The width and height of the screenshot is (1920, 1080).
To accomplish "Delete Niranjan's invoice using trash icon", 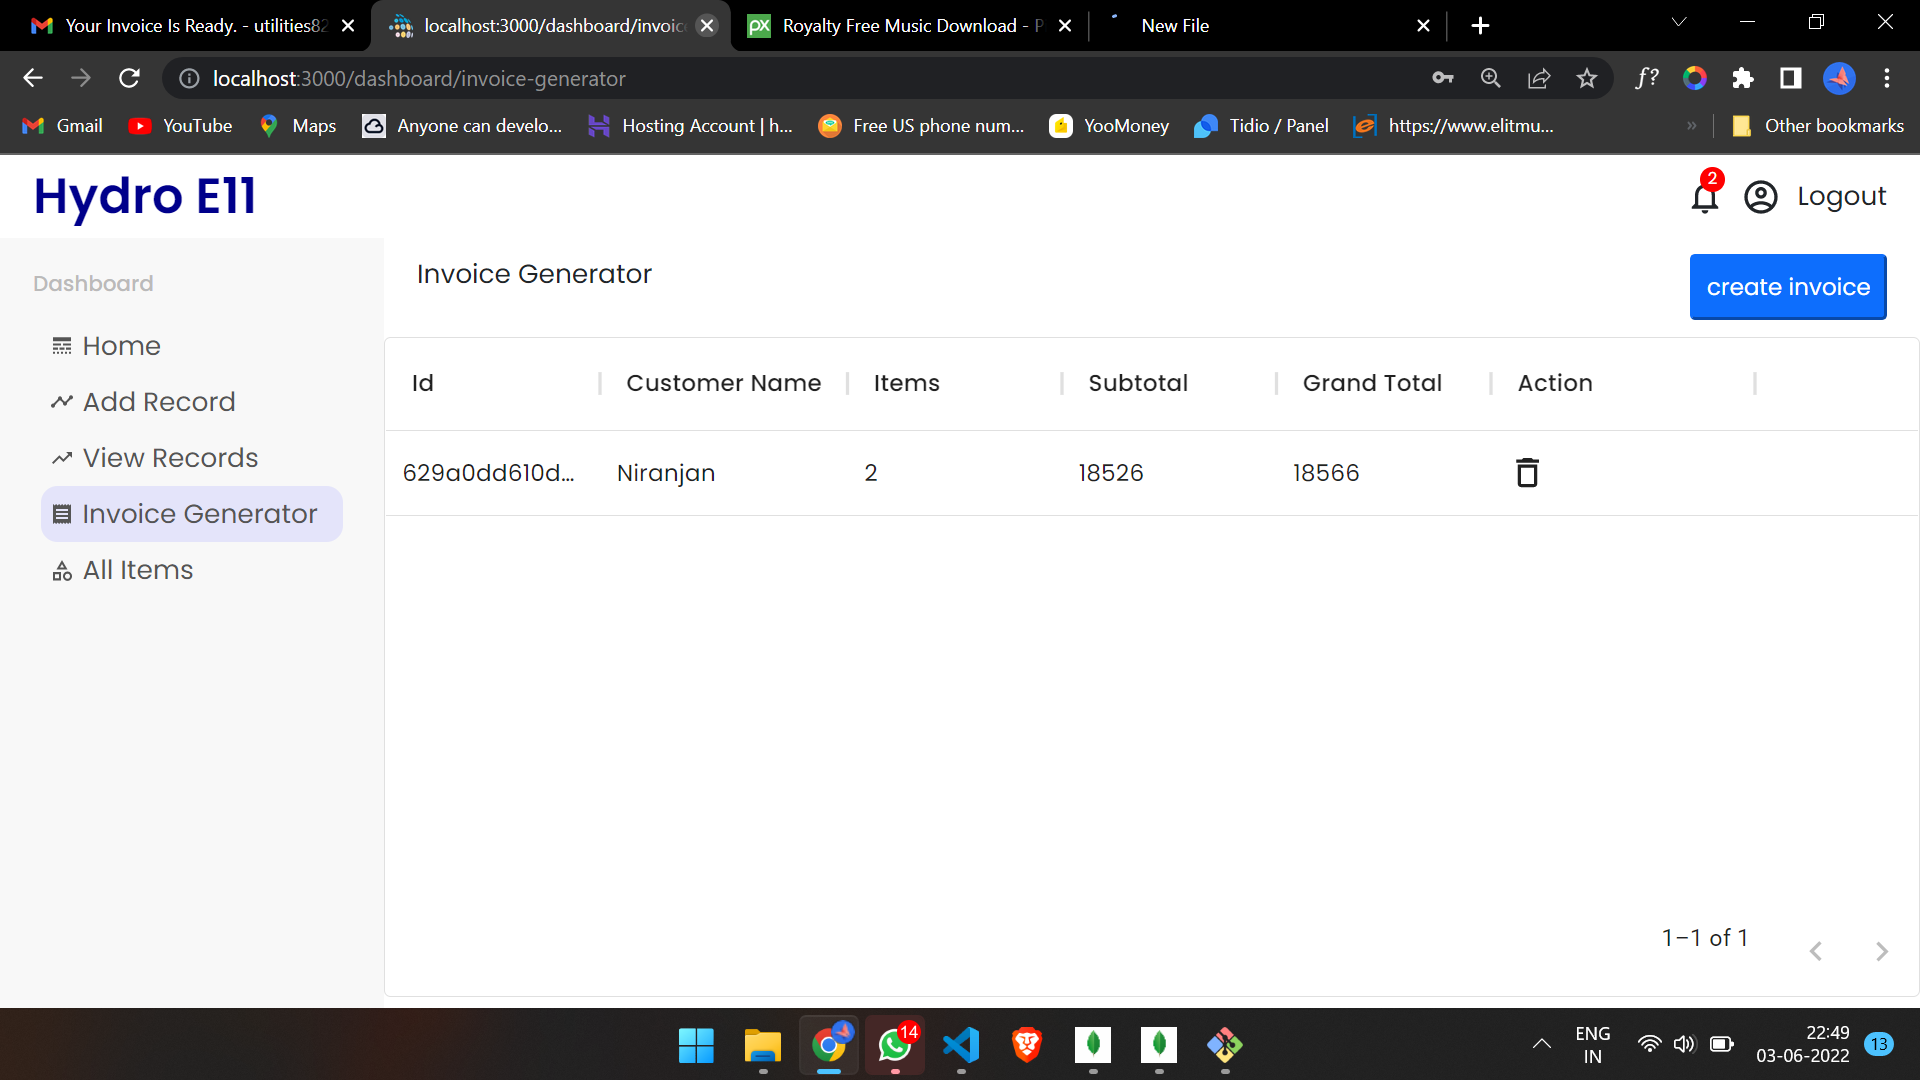I will (x=1526, y=472).
